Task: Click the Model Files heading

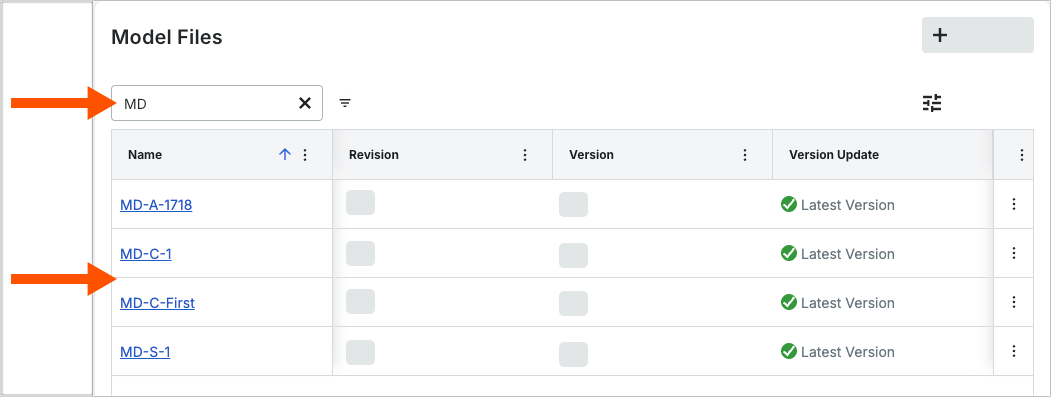Action: coord(167,38)
